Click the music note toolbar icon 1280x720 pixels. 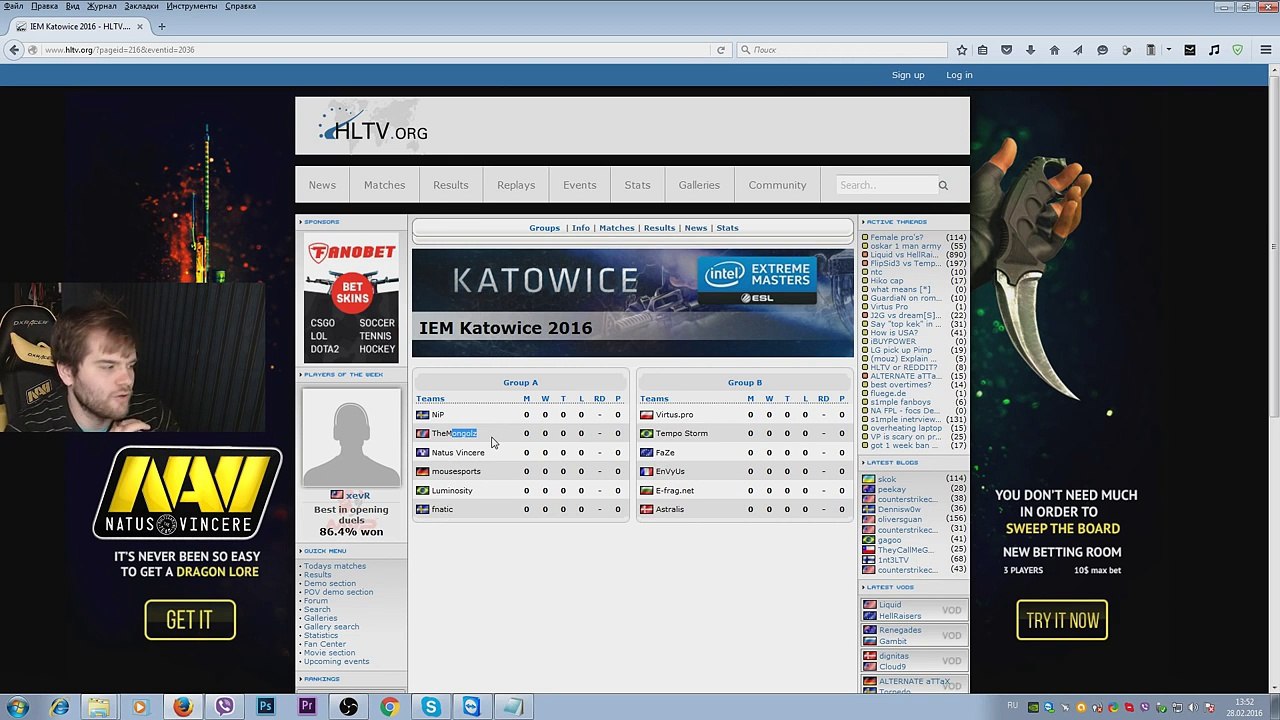point(1214,50)
